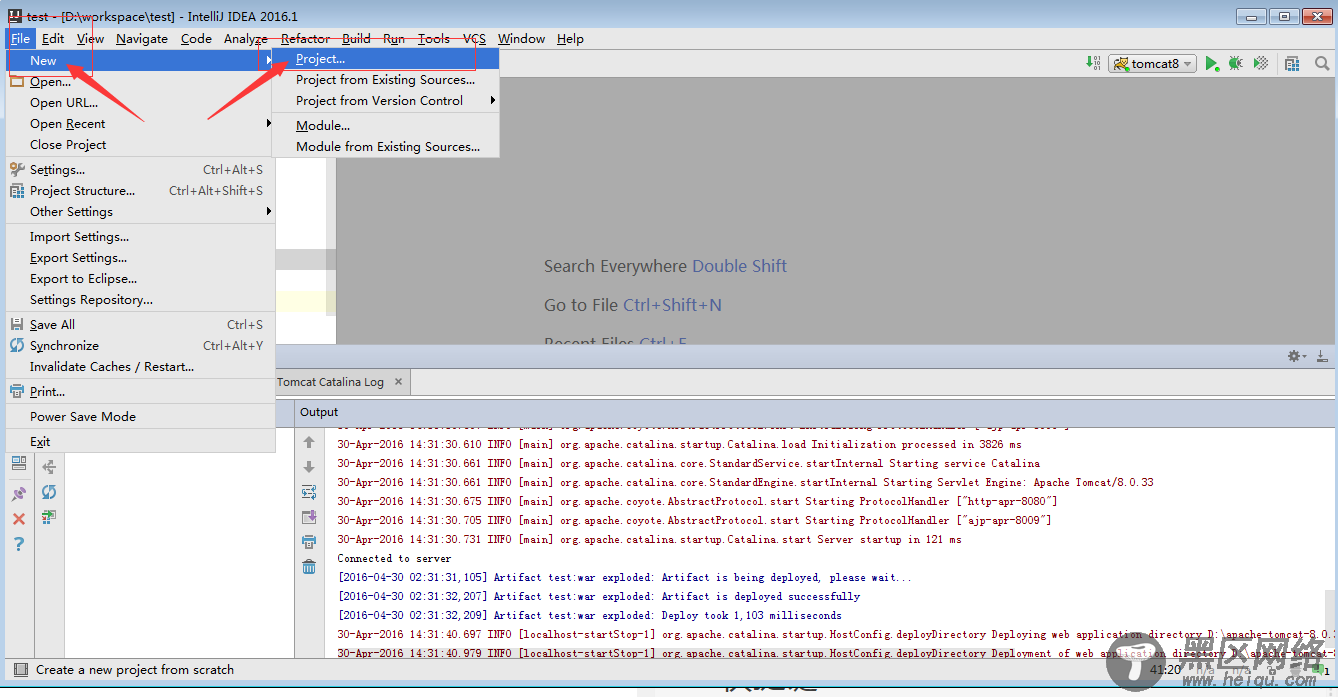Open the Edit menu
Screen dimensions: 1338x697
53,39
